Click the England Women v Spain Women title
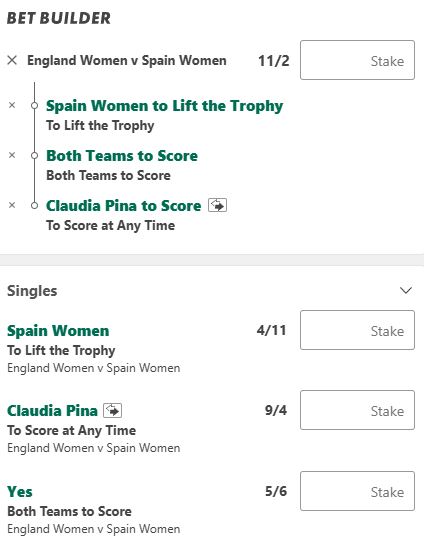 pos(127,60)
